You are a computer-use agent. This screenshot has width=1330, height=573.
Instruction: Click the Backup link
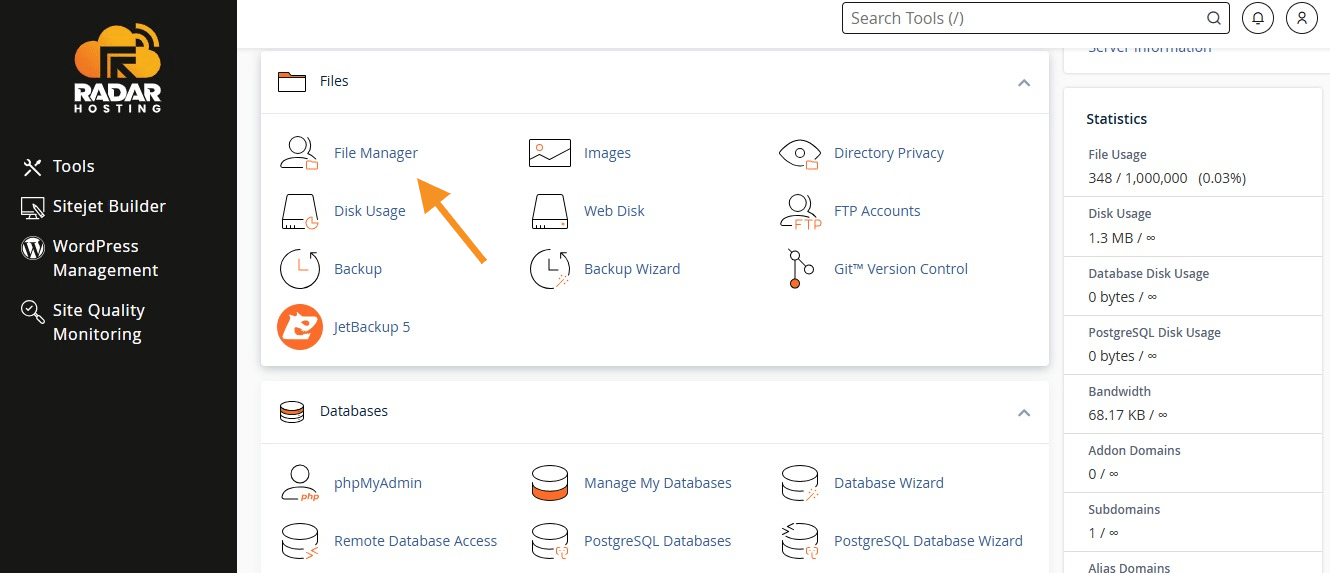(x=358, y=269)
